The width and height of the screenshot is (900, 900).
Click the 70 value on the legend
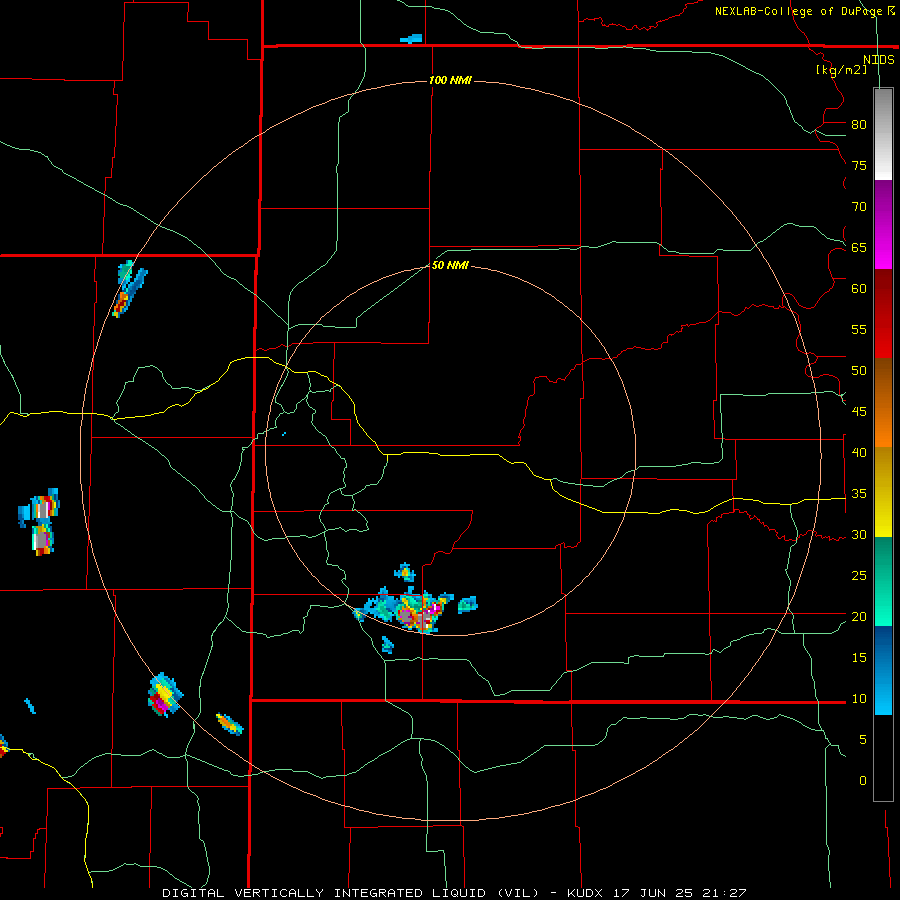click(x=859, y=207)
